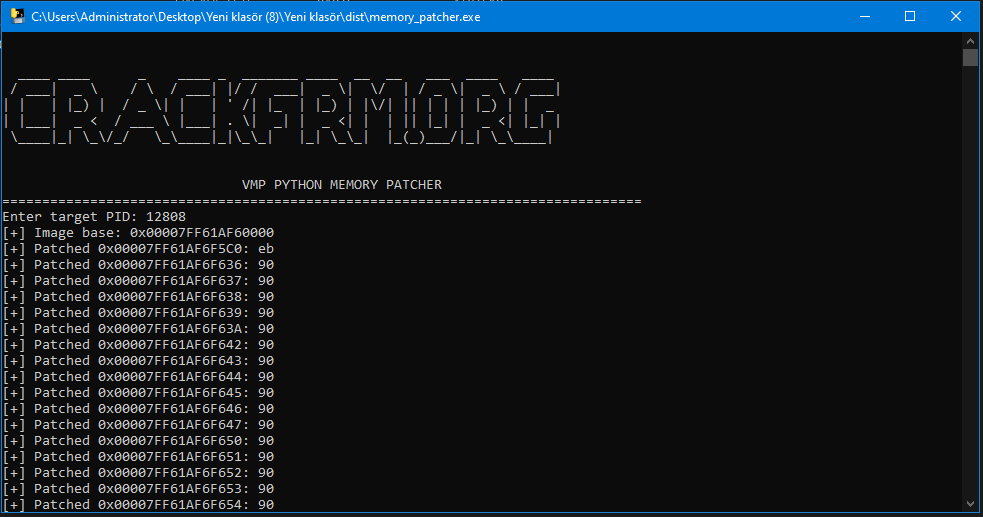Click the vertical scrollbar thumb
Screen dimensions: 983x517
click(x=970, y=57)
